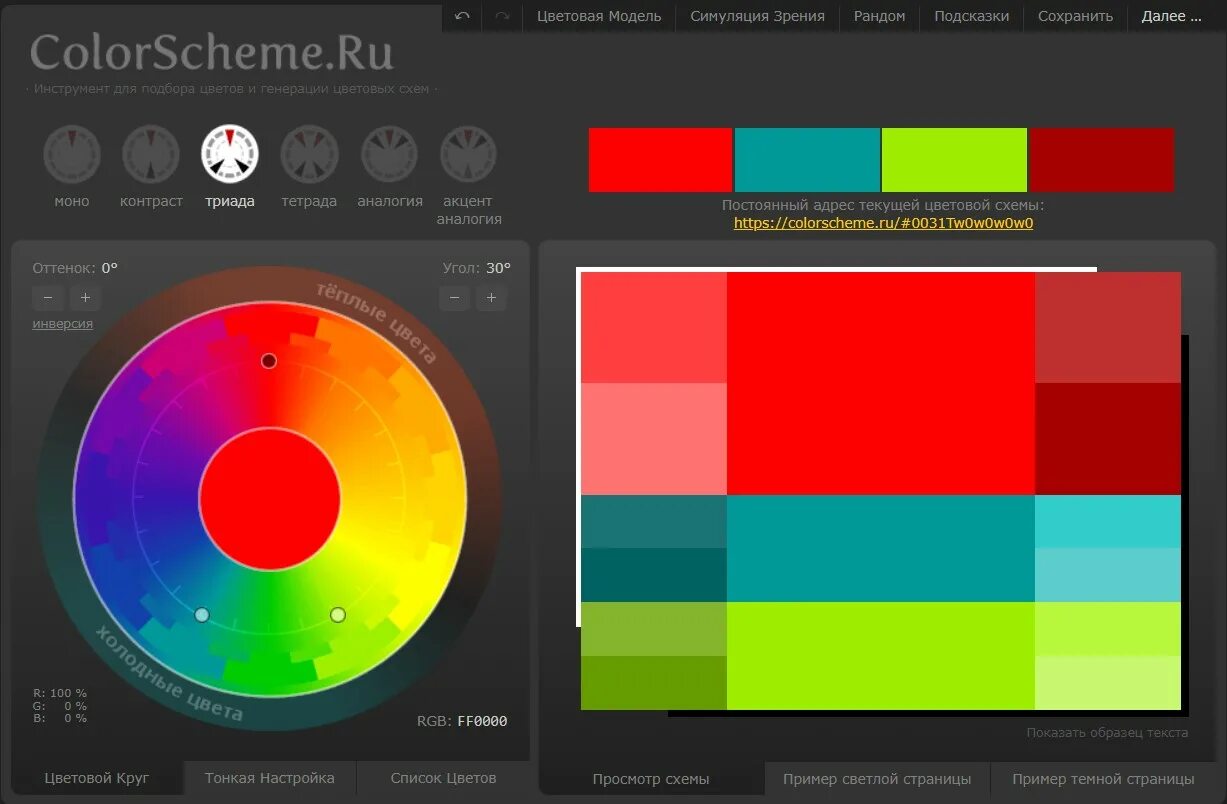
Task: Click the primary hue marker on the wheel
Action: coord(269,361)
